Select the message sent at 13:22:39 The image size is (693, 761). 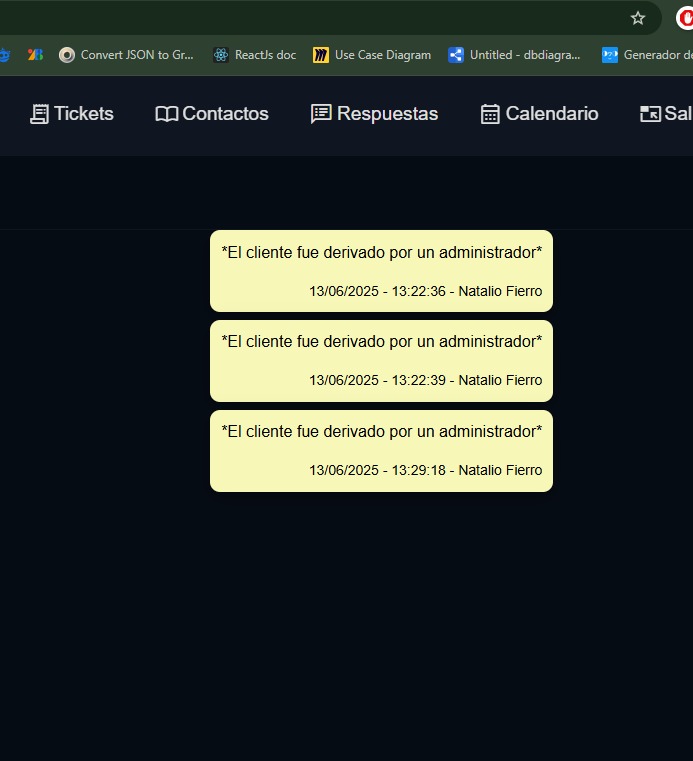(381, 361)
